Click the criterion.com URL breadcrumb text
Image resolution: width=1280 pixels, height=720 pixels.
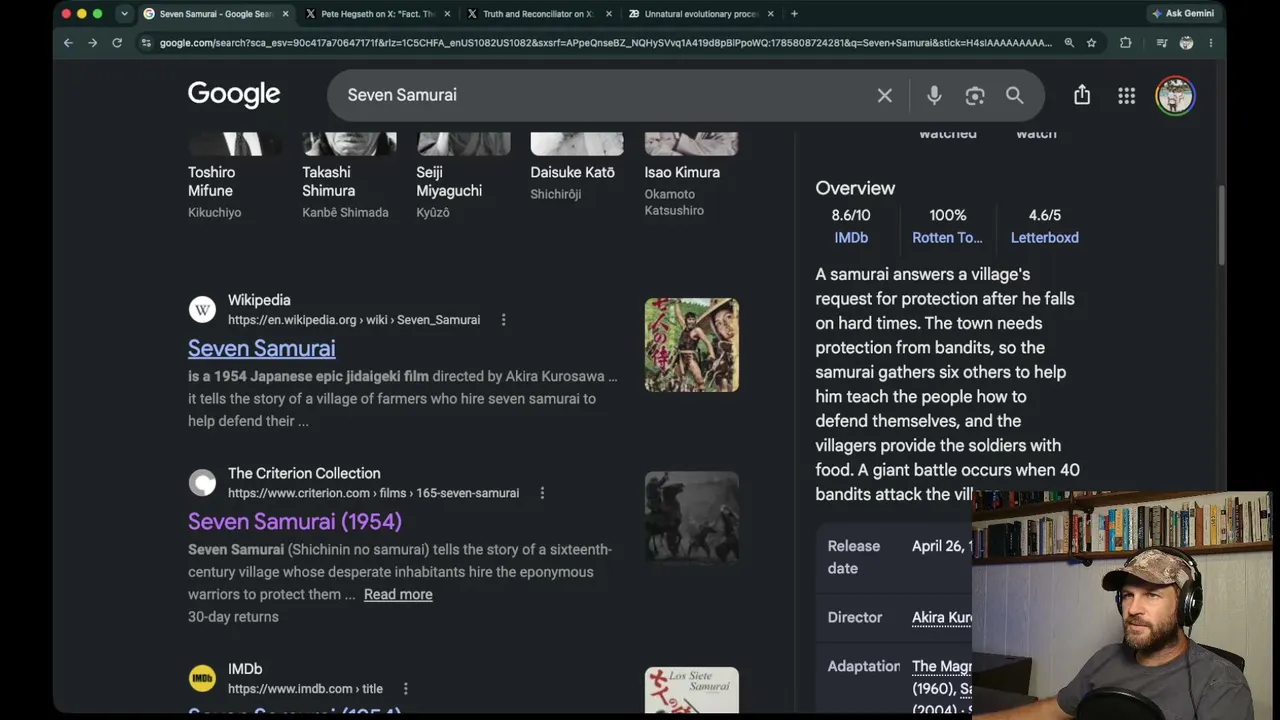(374, 493)
